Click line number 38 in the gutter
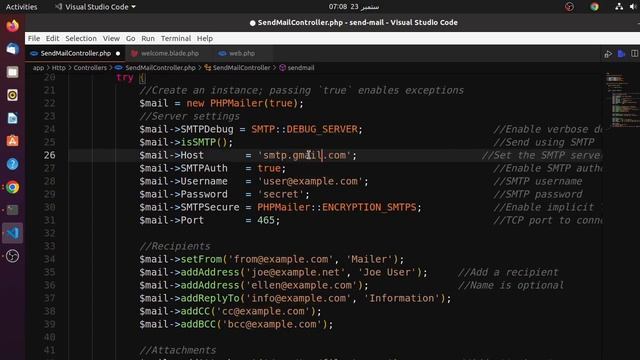The image size is (640, 360). (49, 311)
